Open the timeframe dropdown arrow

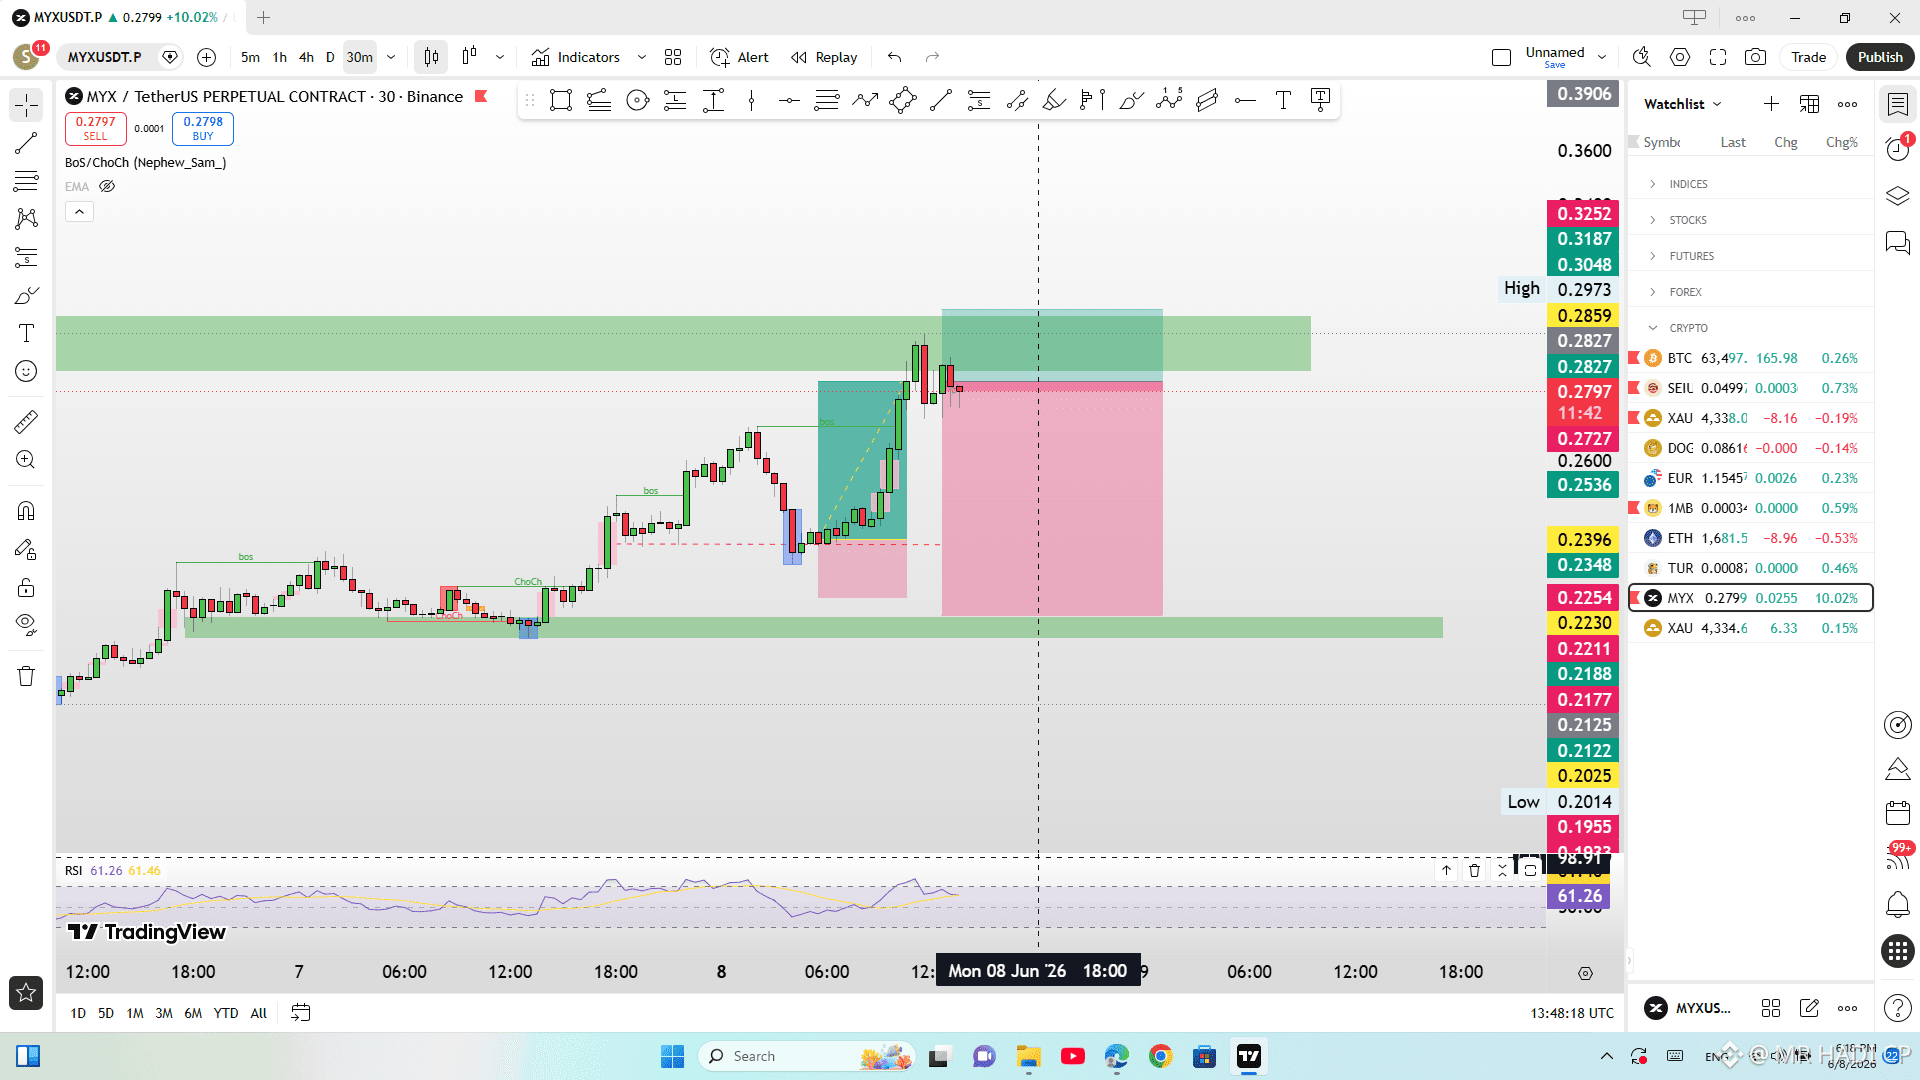click(391, 57)
